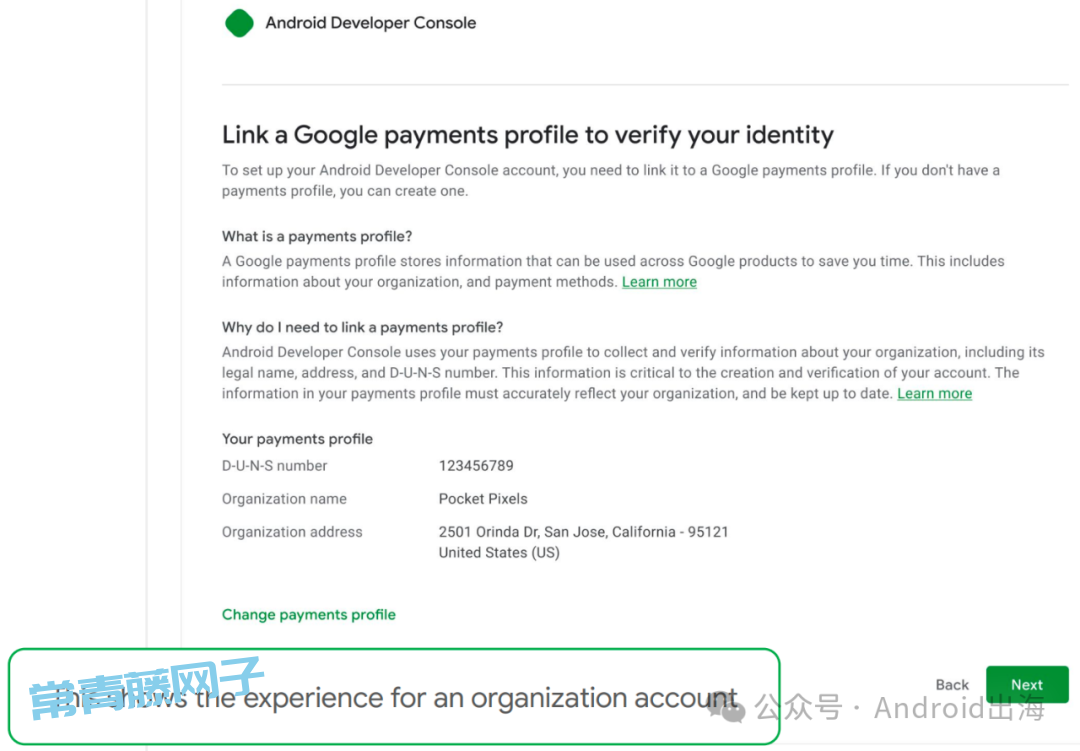Image resolution: width=1080 pixels, height=751 pixels.
Task: Click the organization address 2501 Orinda Dr
Action: [583, 532]
